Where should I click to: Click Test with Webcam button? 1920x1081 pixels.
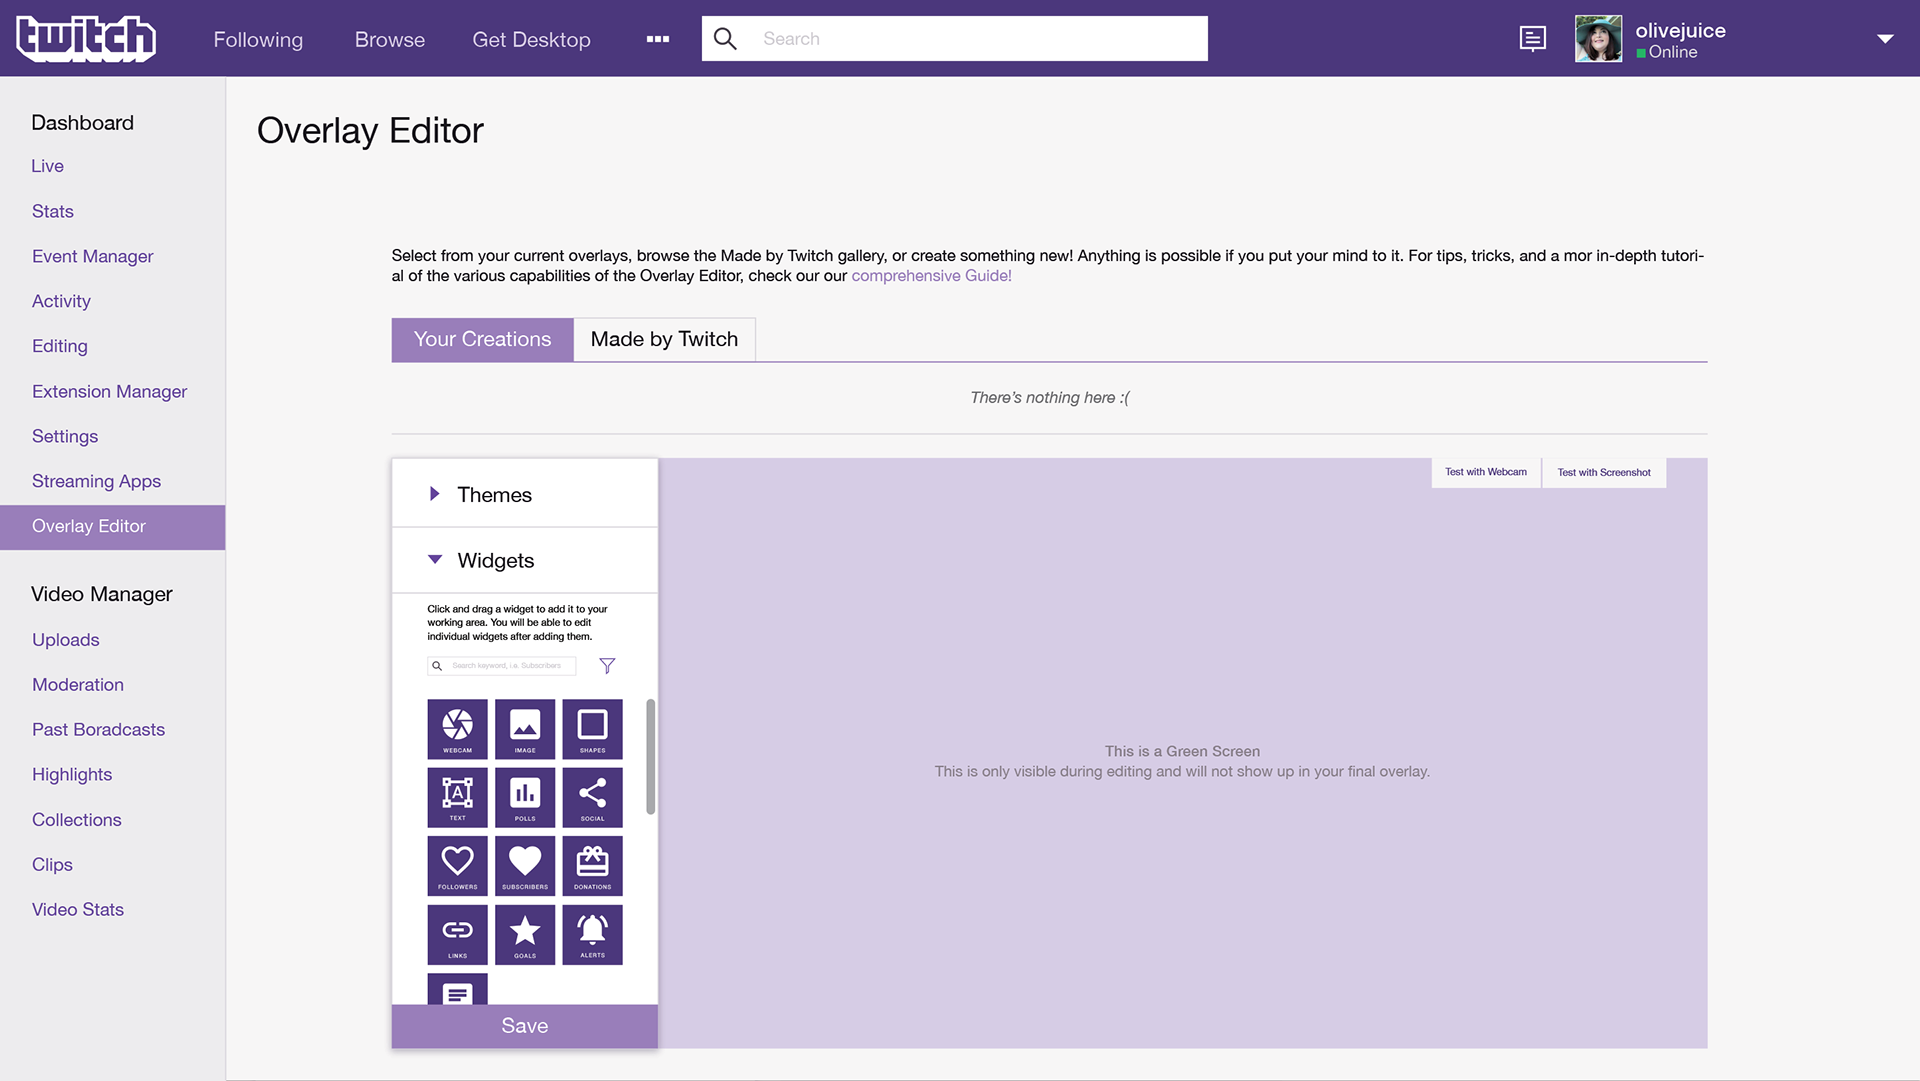[1486, 472]
